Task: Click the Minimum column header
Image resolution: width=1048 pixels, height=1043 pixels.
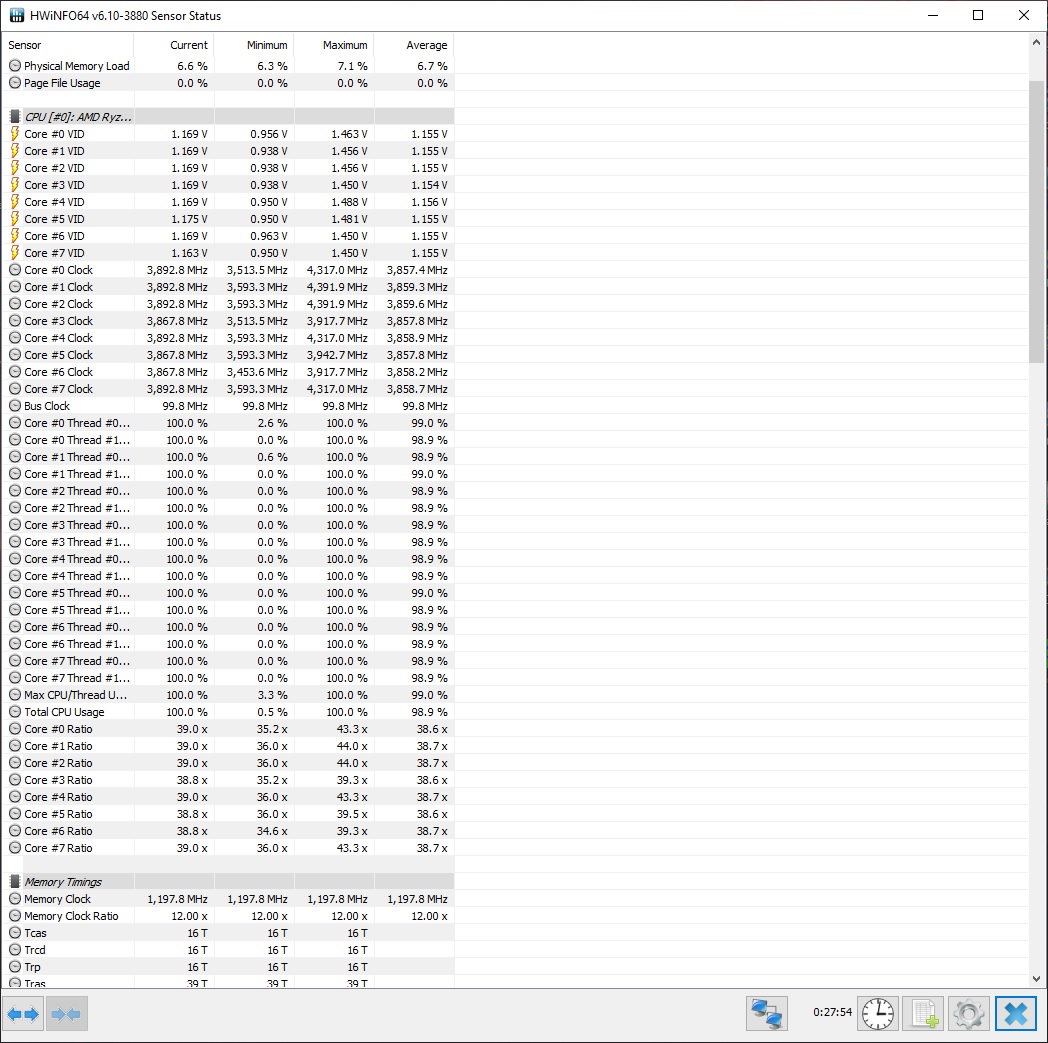Action: click(254, 45)
